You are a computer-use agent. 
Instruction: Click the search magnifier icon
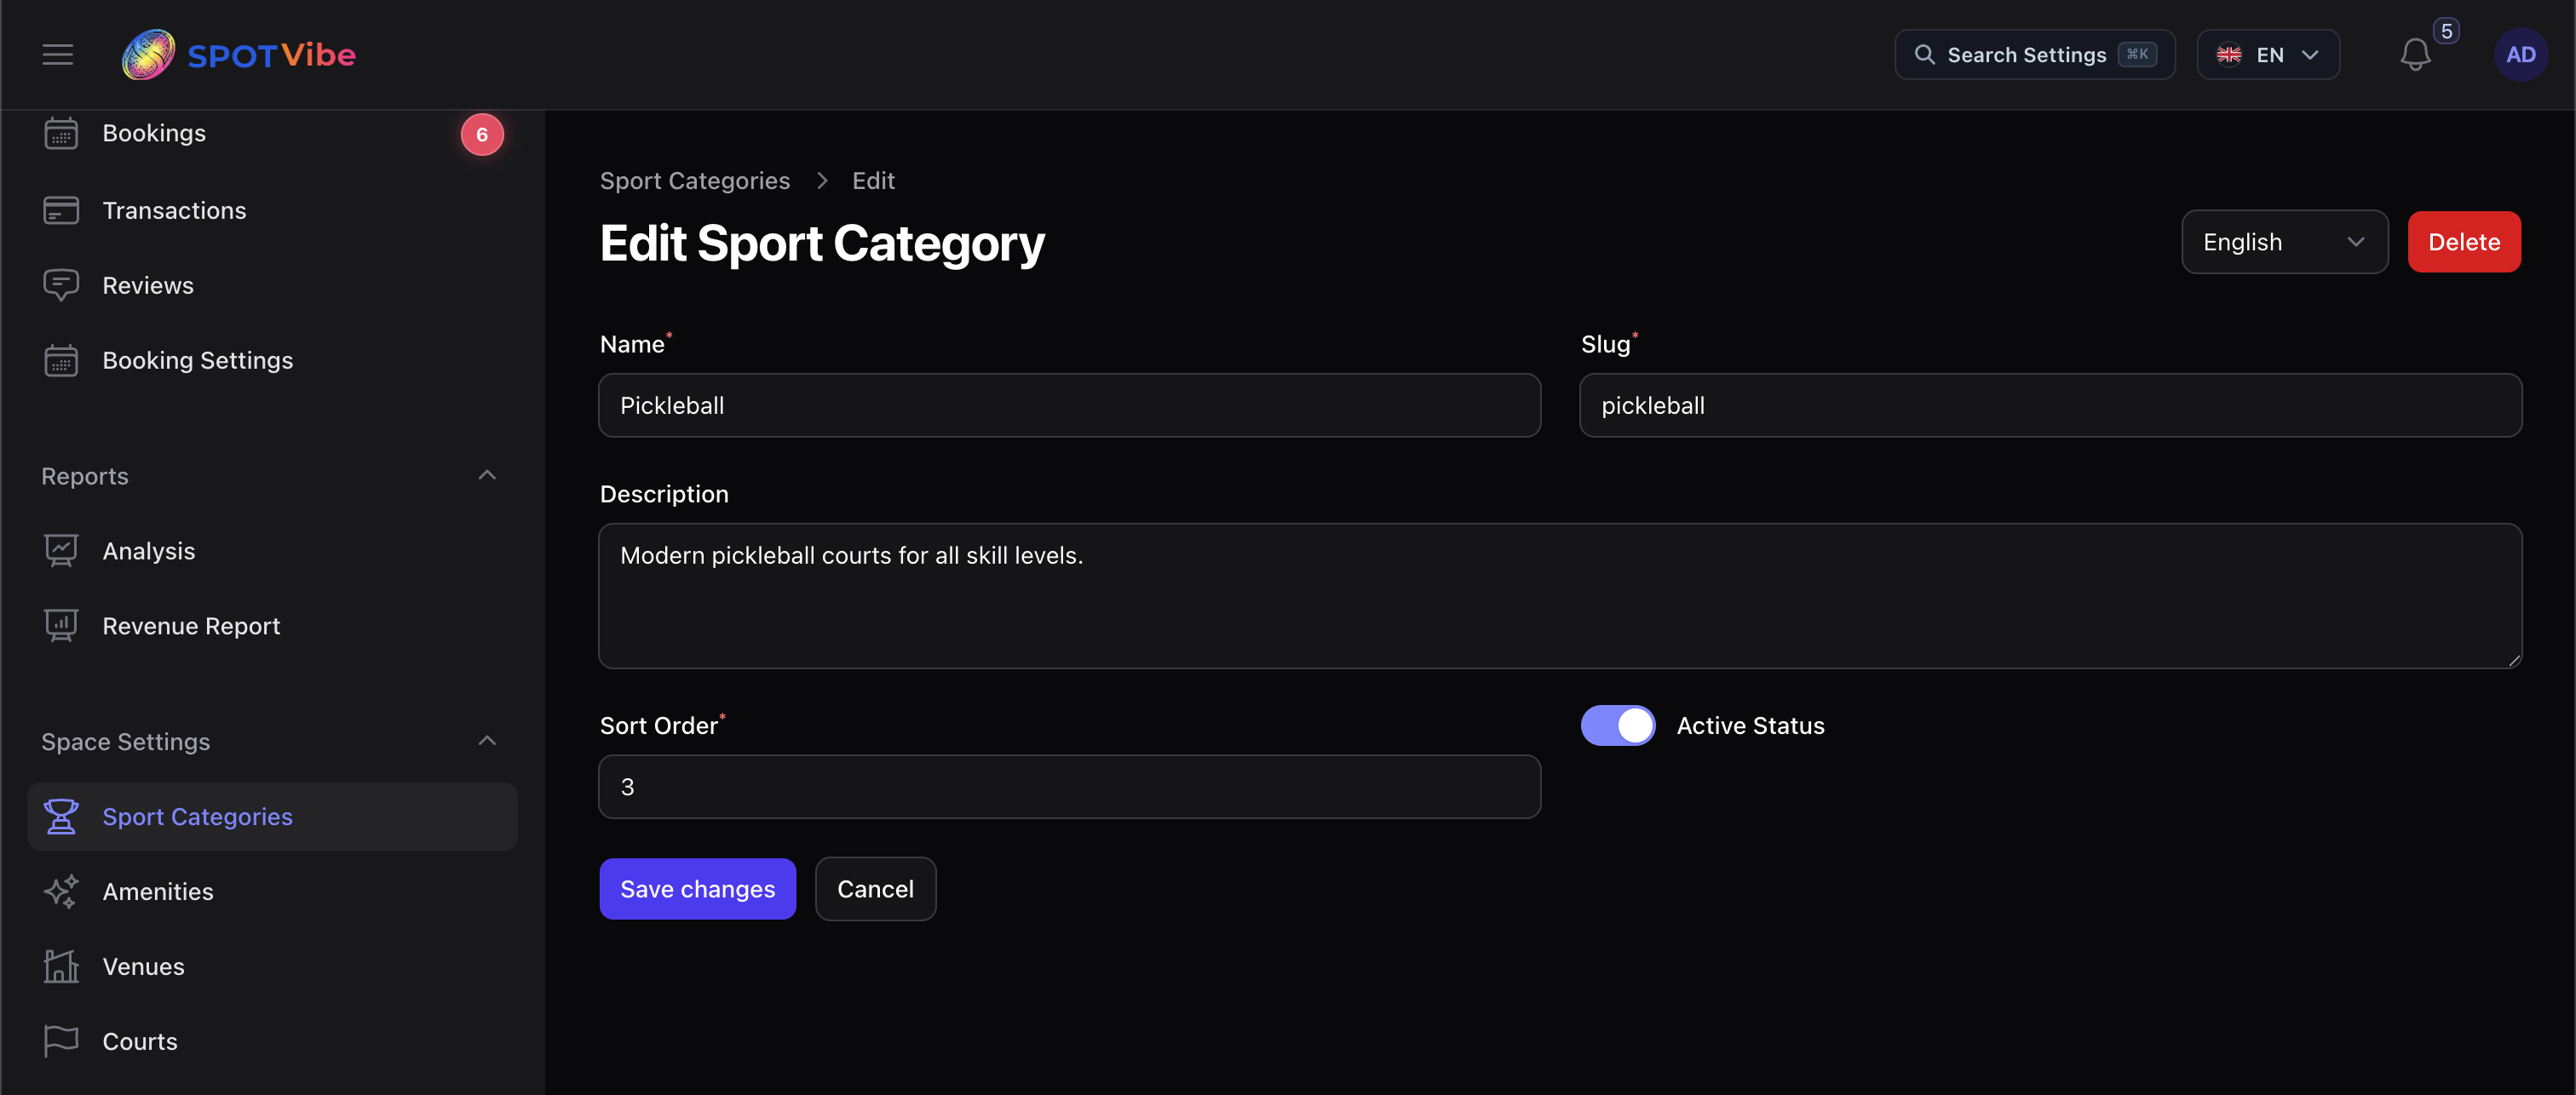pos(1924,54)
